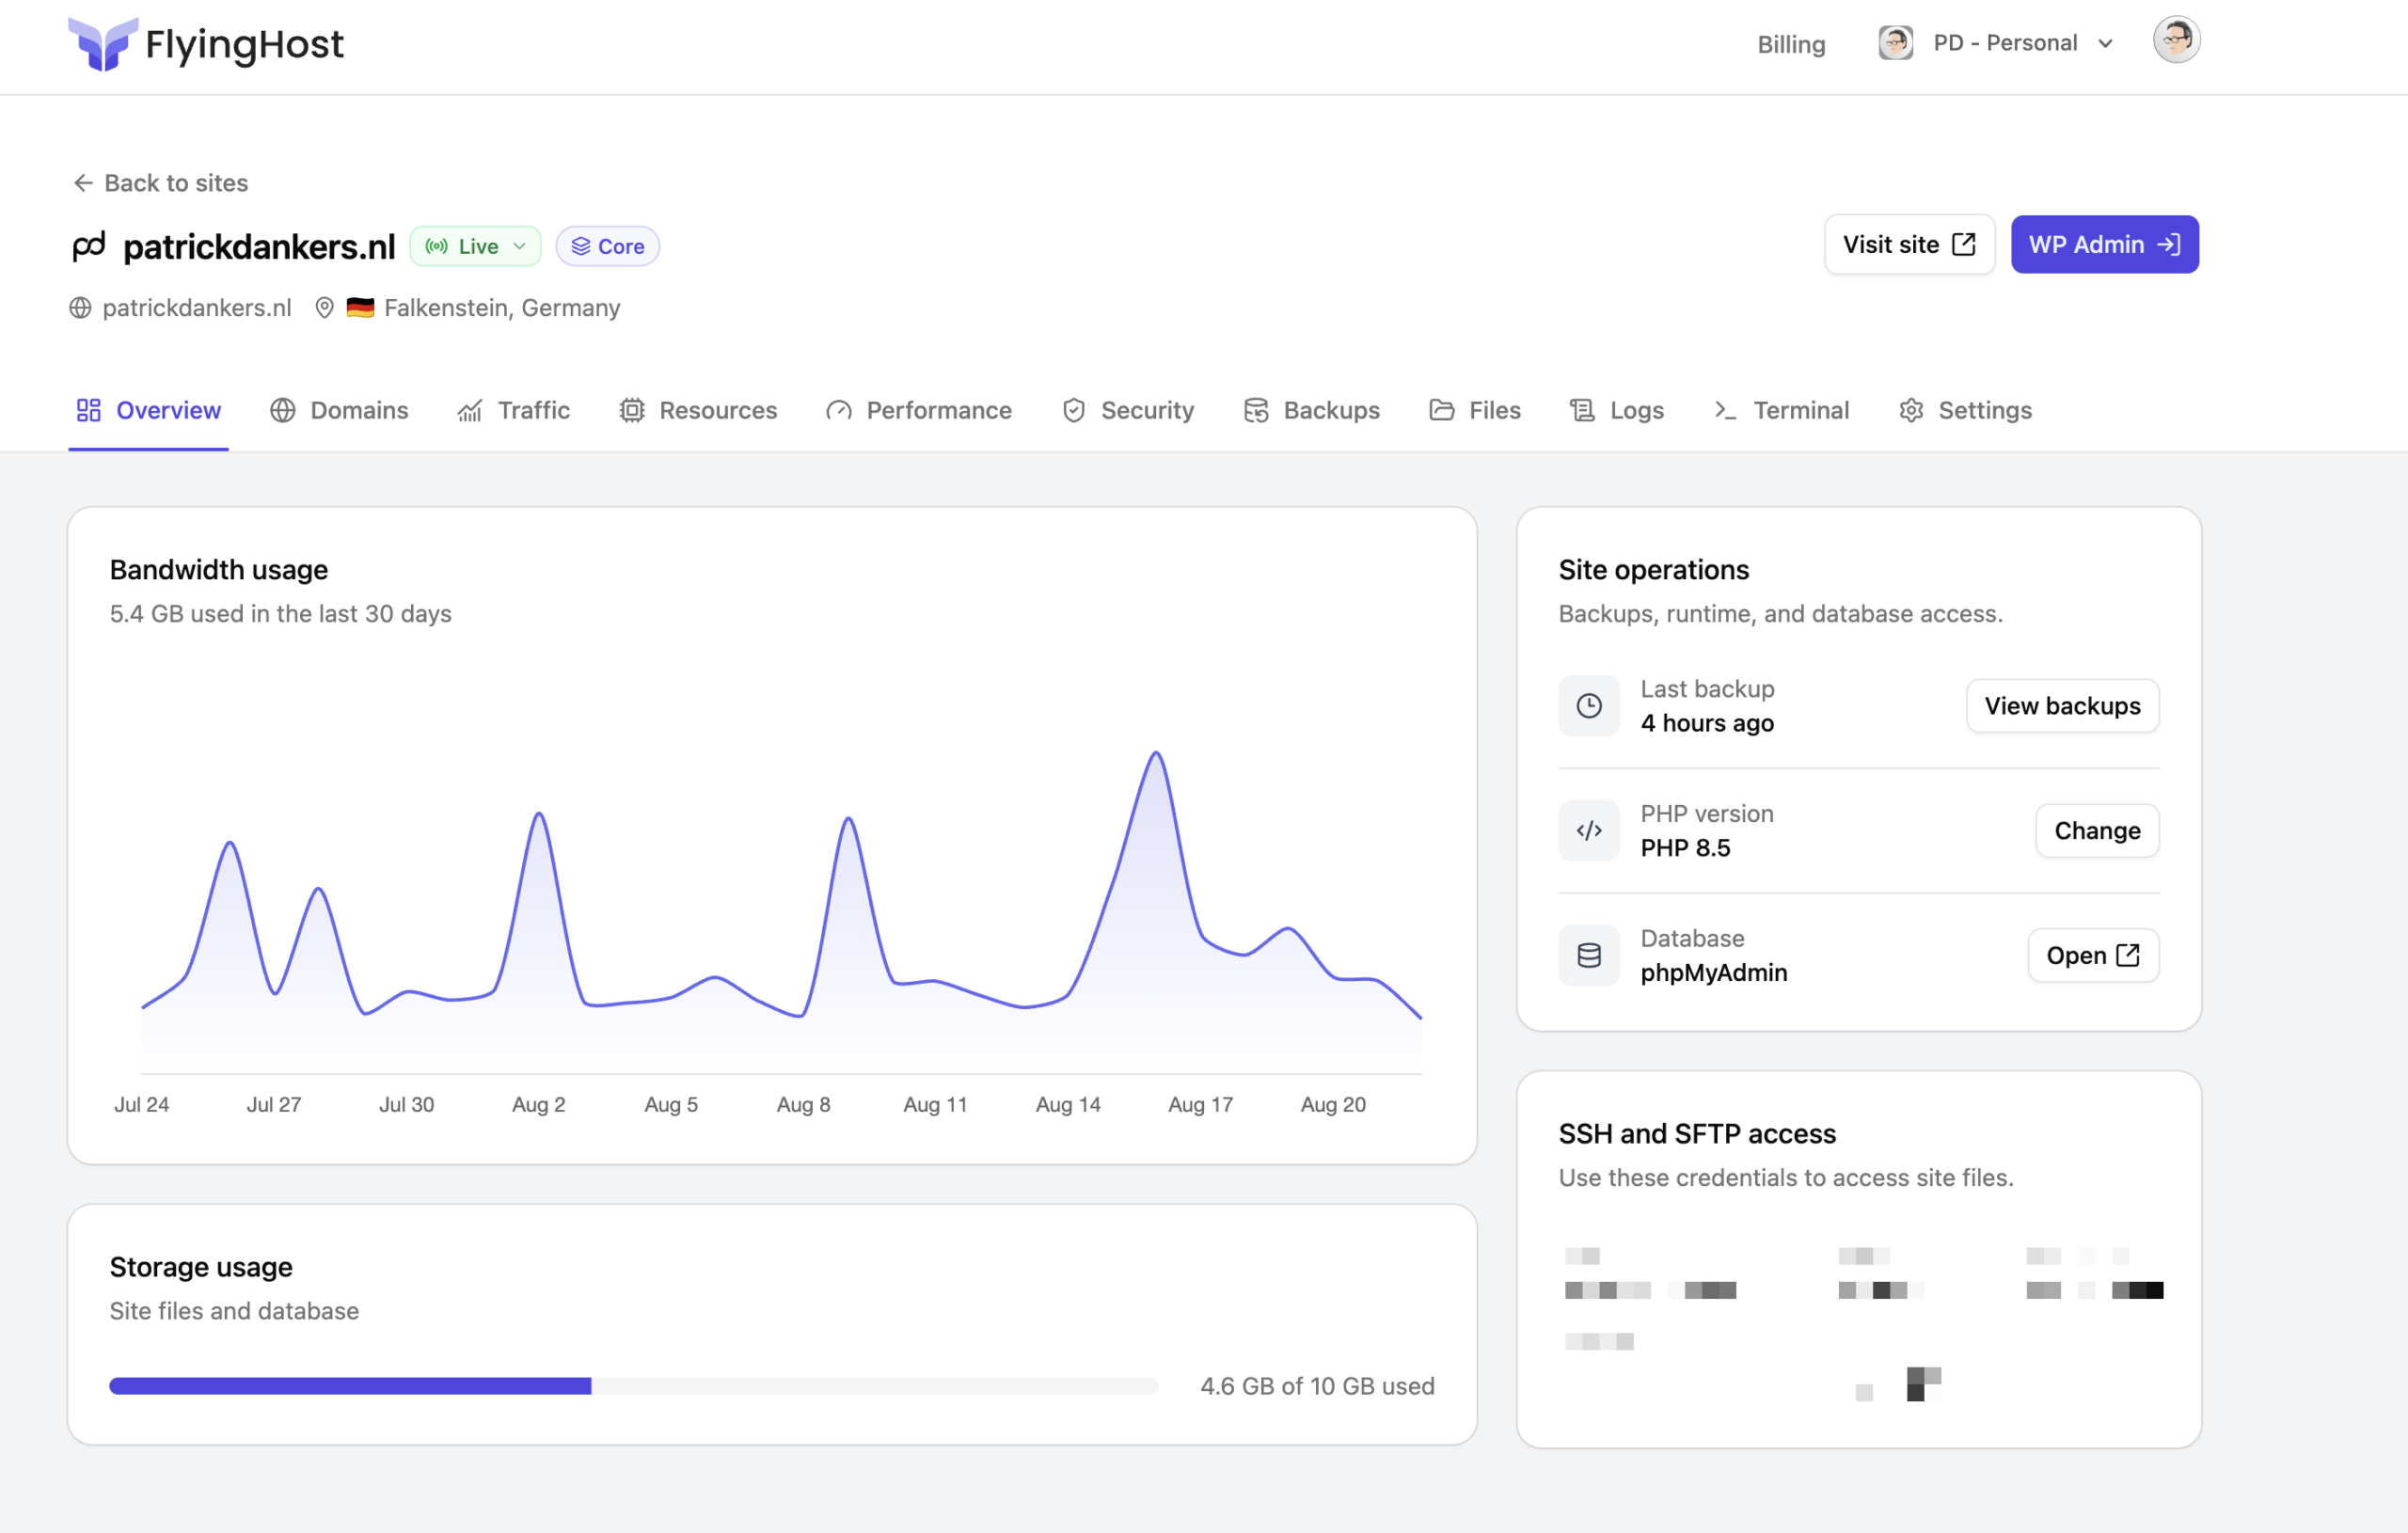Viewport: 2408px width, 1533px height.
Task: Click the clock icon beside Last backup
Action: [1589, 706]
